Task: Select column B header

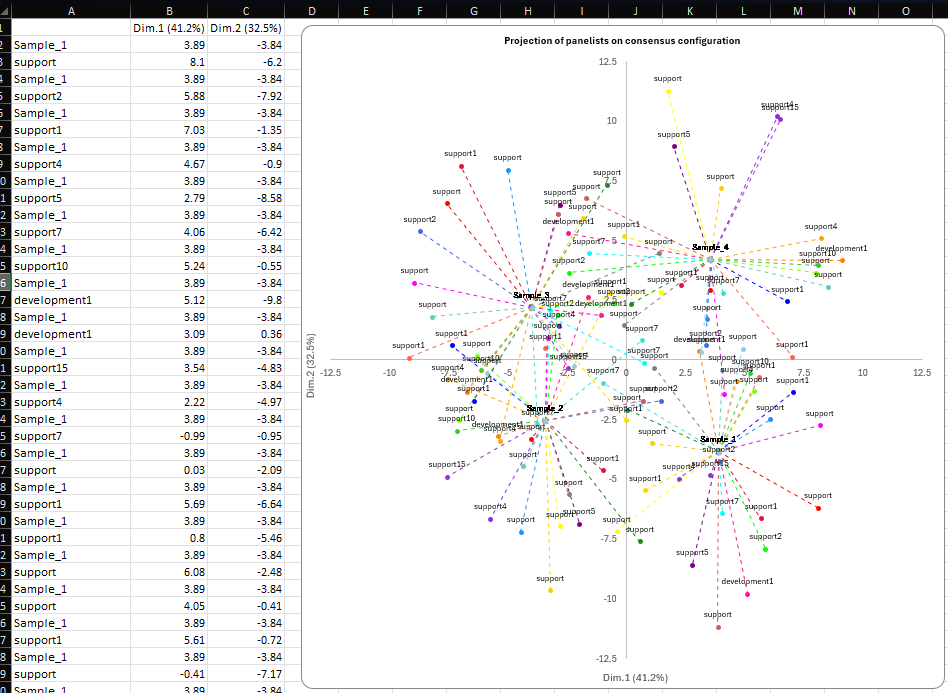Action: (x=169, y=11)
